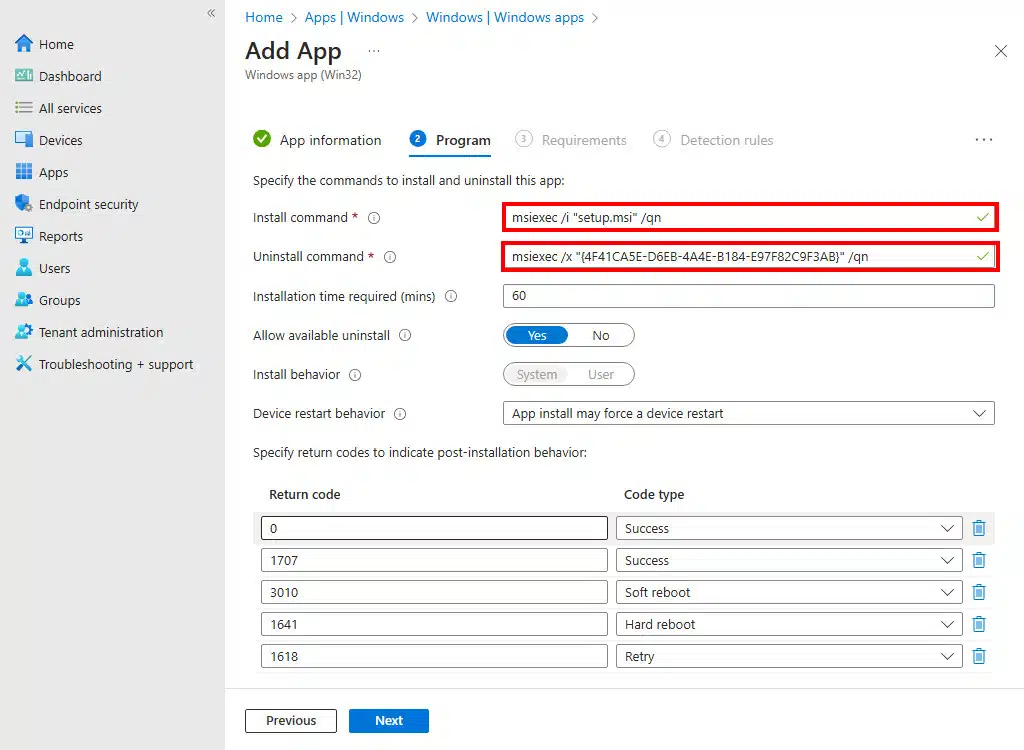This screenshot has height=750, width=1024.
Task: Delete the return code 3010 row
Action: tap(979, 592)
